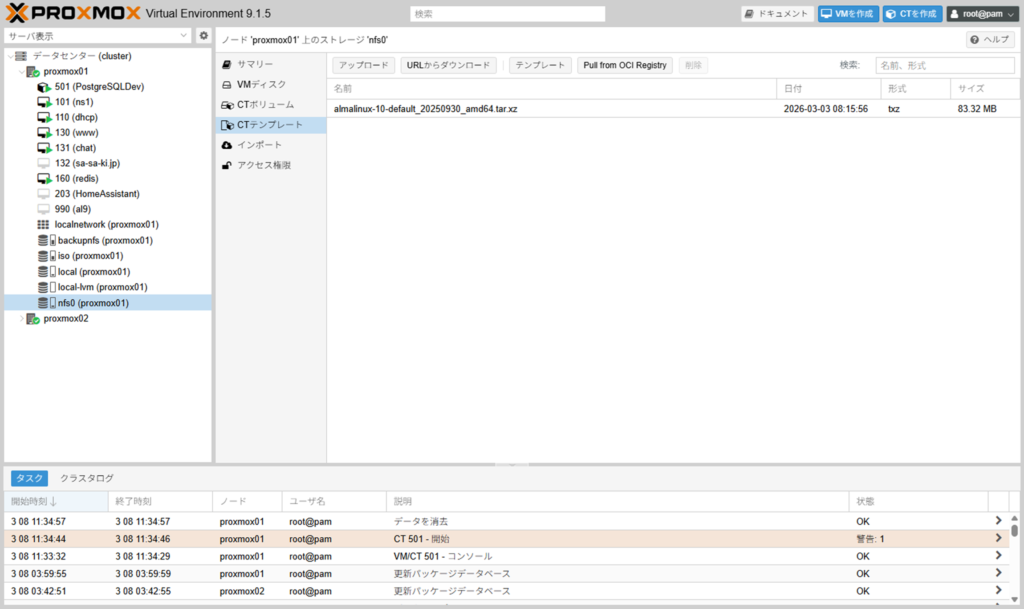Expand details arrow for CT 501 - 開始 task
This screenshot has width=1024, height=609.
[997, 538]
